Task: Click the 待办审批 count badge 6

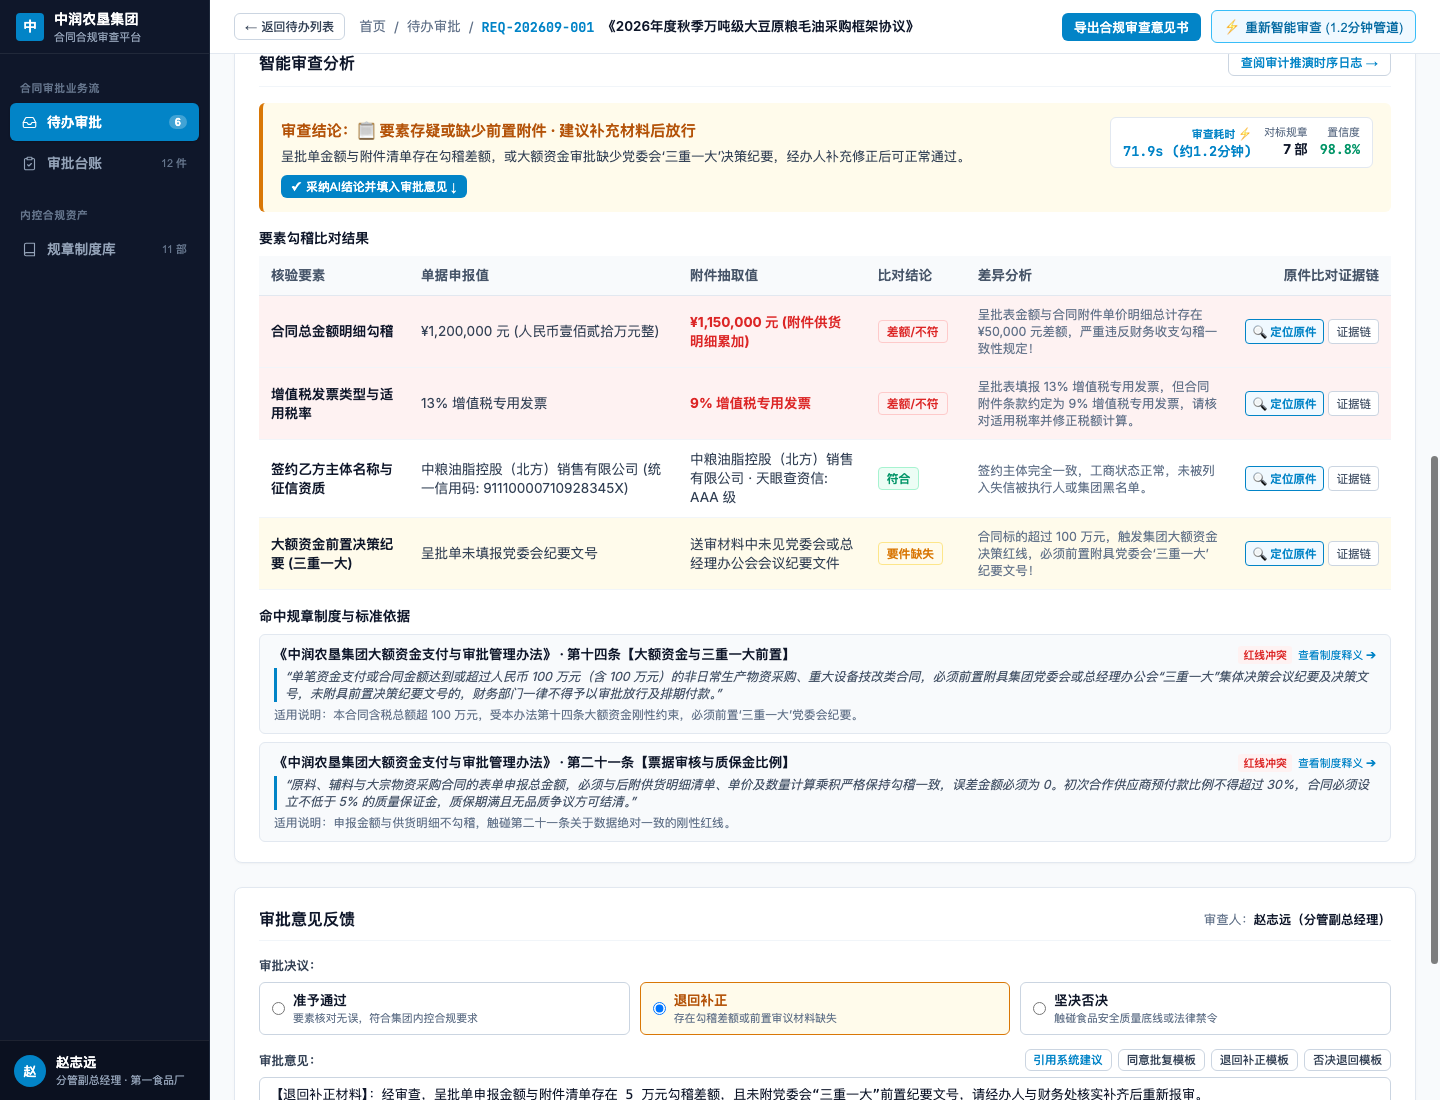Action: (178, 122)
